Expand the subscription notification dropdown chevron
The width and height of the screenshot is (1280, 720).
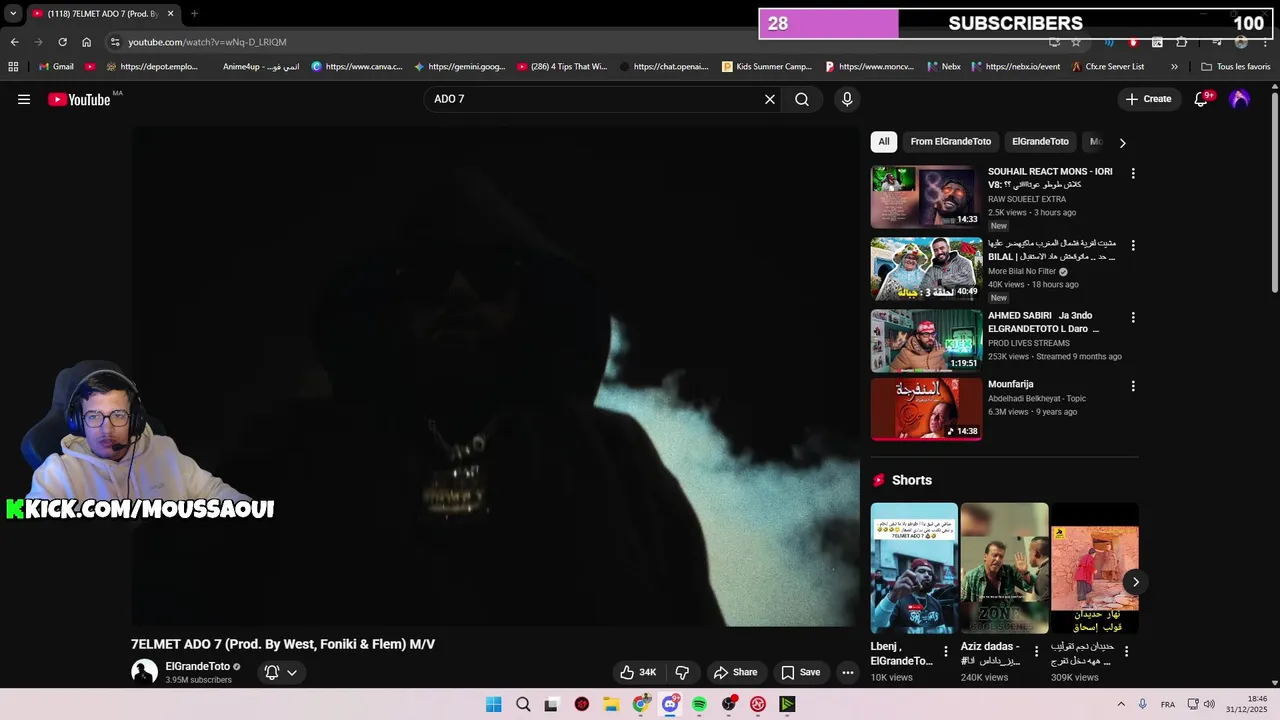292,672
